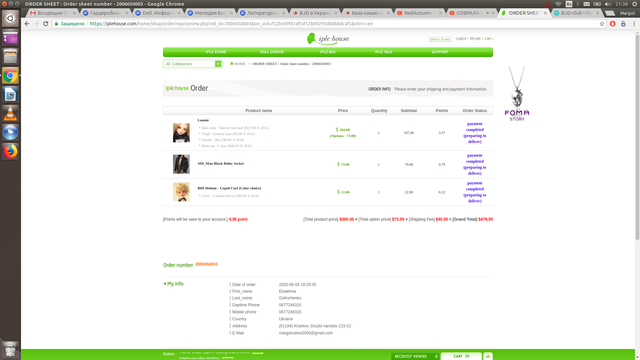
Task: Go back with the browser back arrow
Action: click(27, 24)
